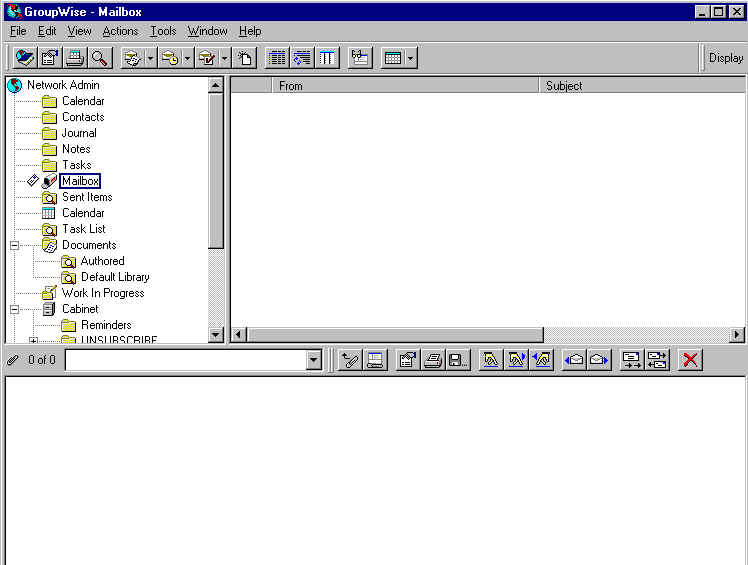Open Find with the magnifying glass icon
Image resolution: width=748 pixels, height=565 pixels.
[x=99, y=58]
